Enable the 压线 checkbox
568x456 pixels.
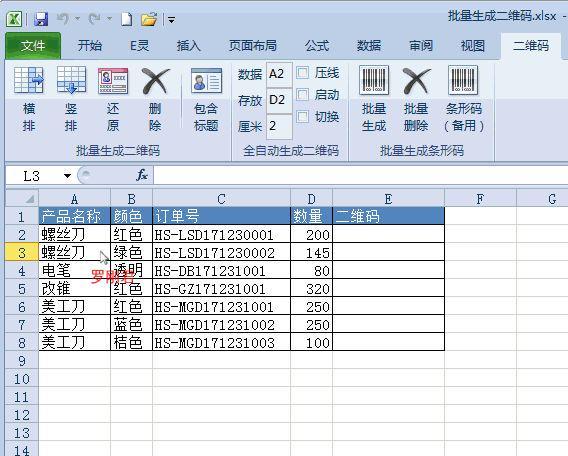303,73
